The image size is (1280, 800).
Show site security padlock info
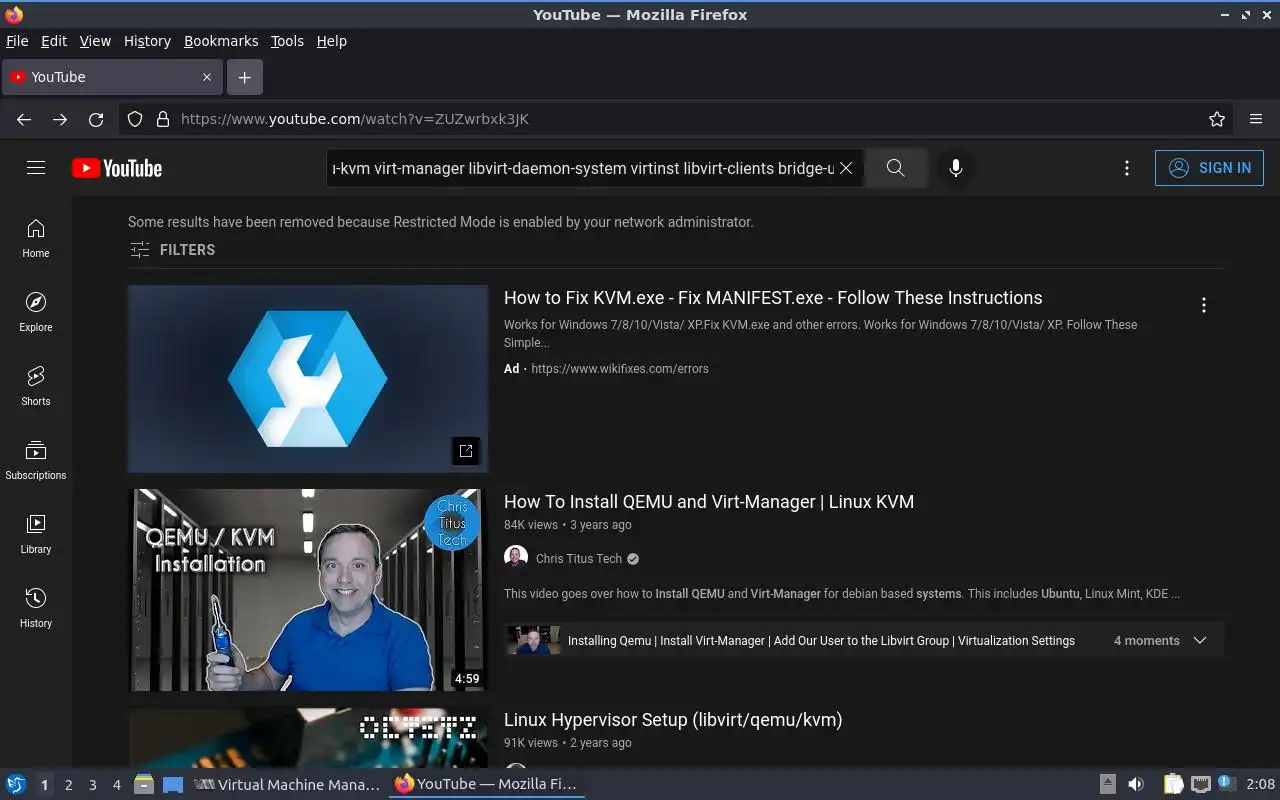[163, 119]
